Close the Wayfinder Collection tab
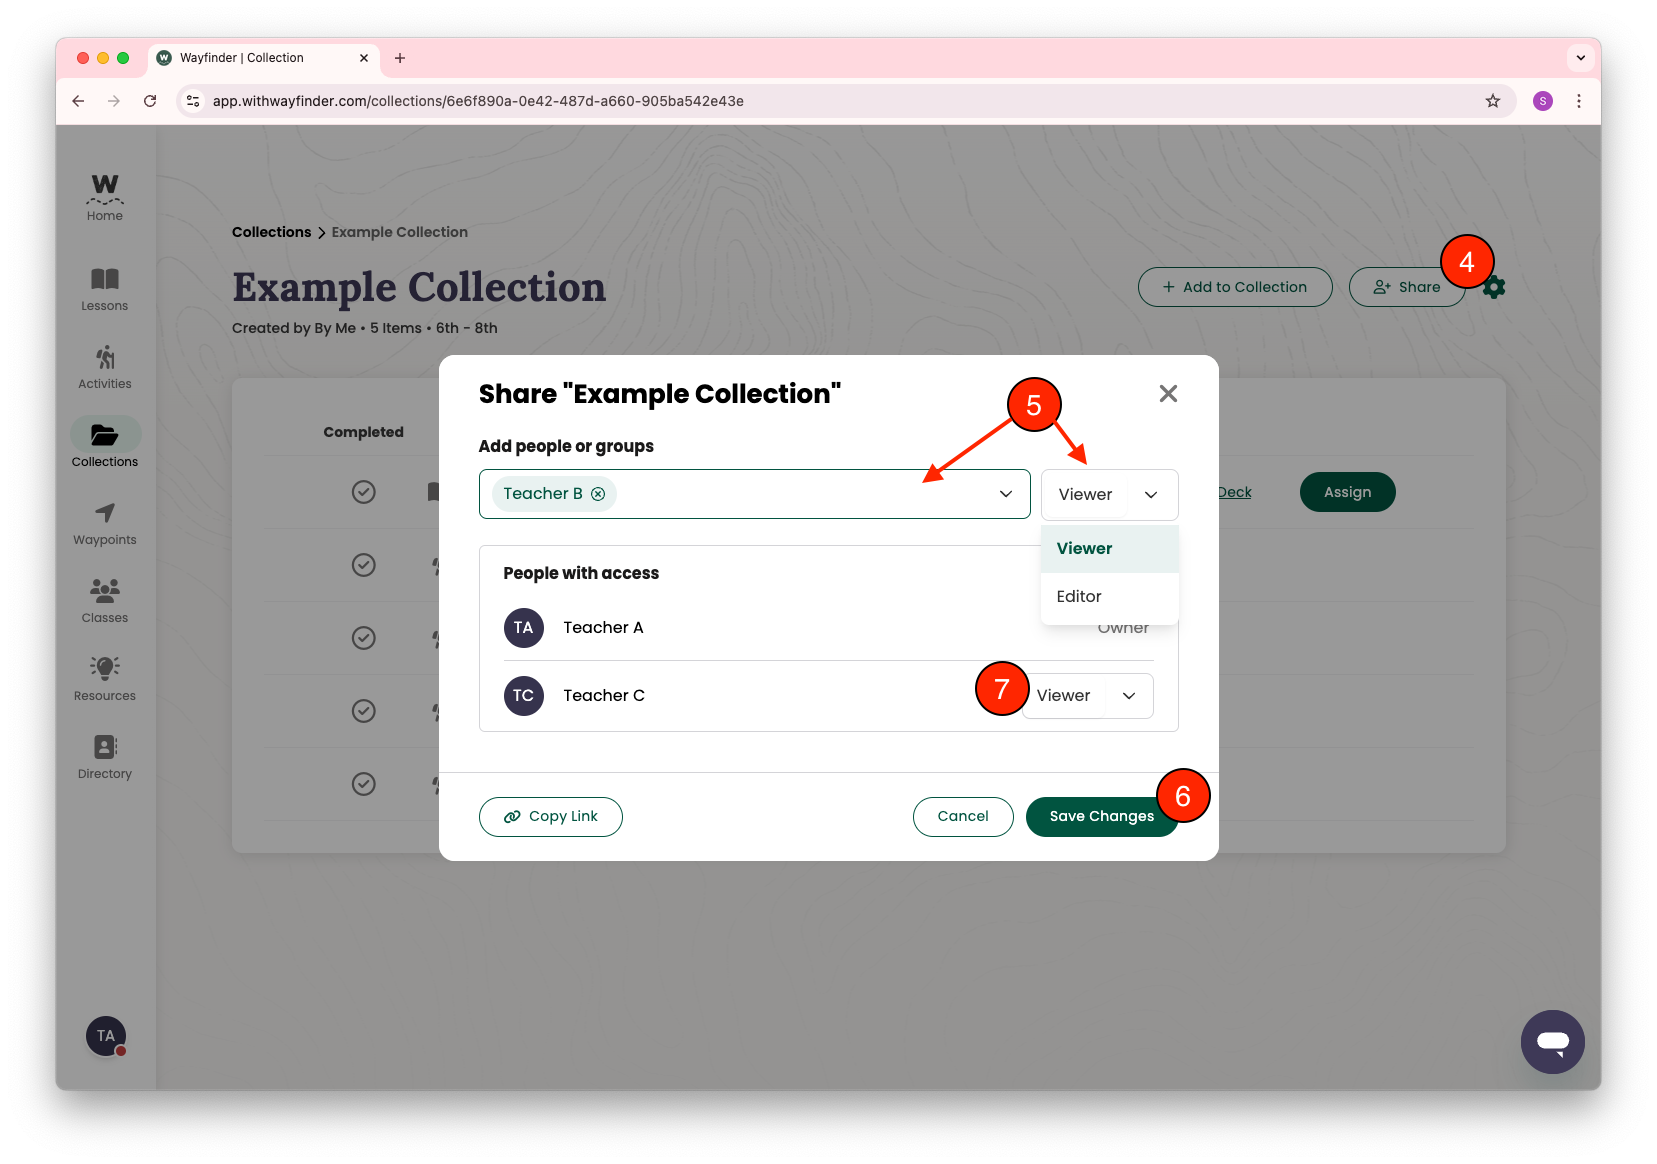The height and width of the screenshot is (1164, 1657). point(364,58)
